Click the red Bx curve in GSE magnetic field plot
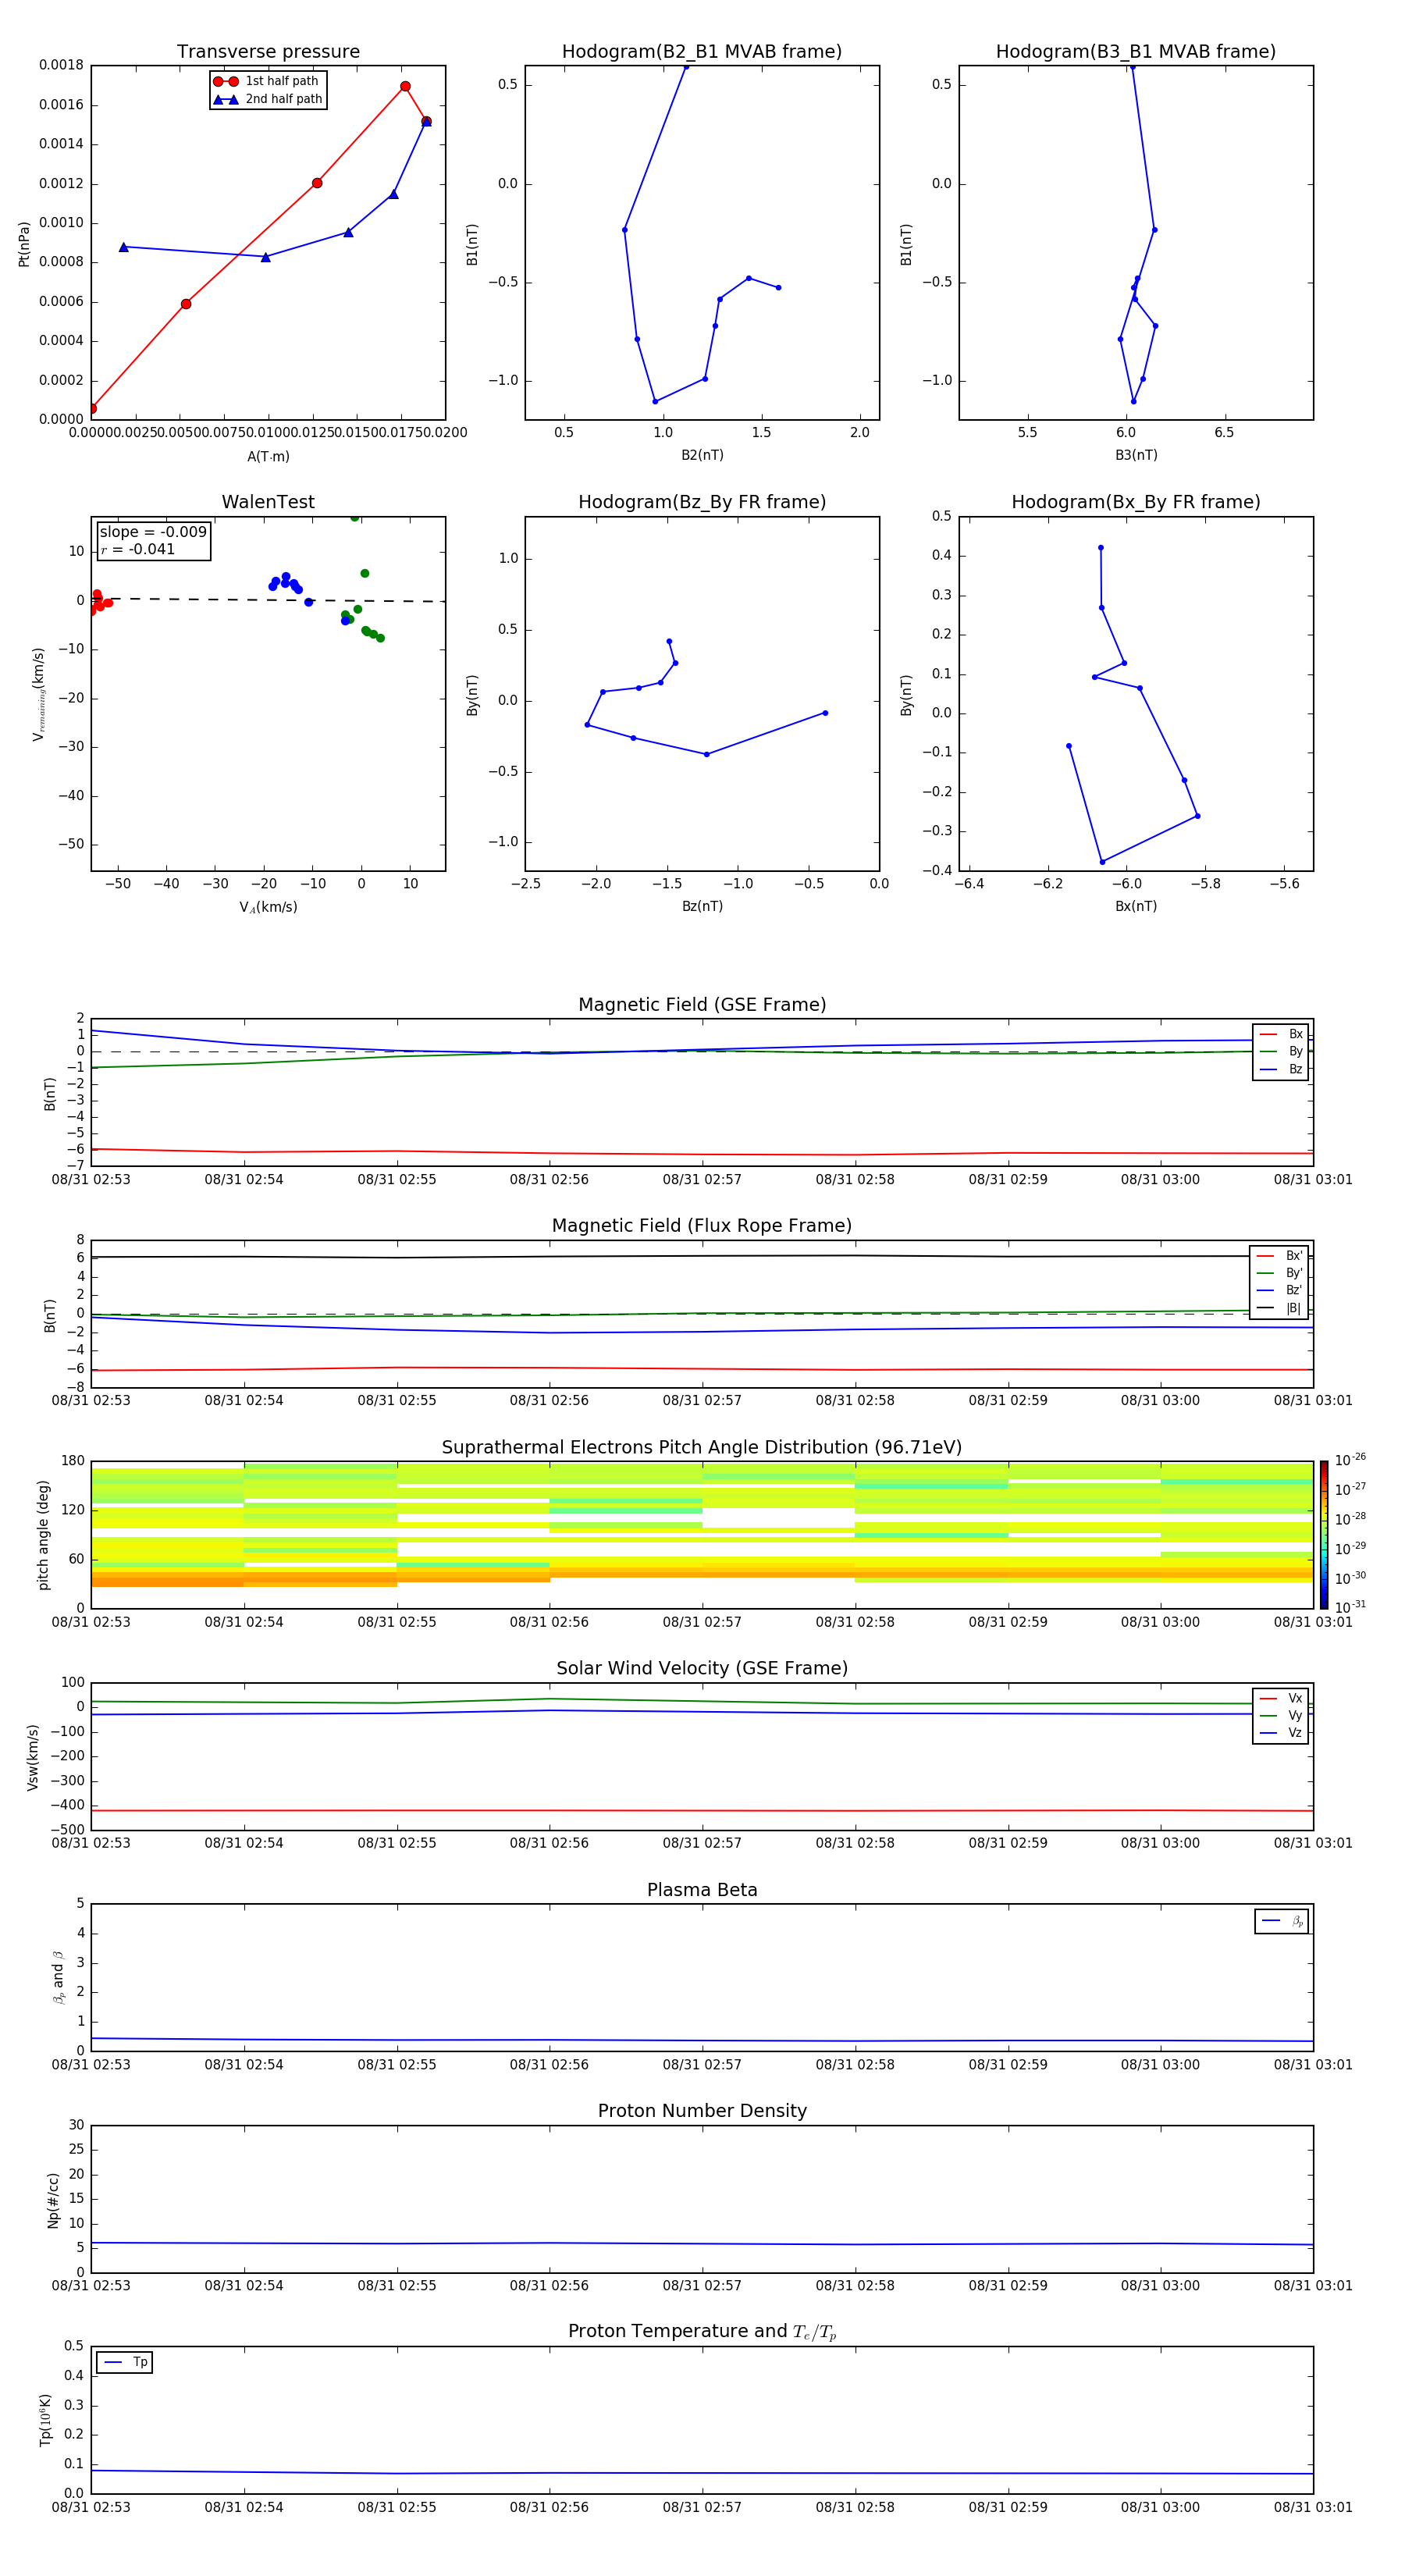 (x=702, y=1154)
